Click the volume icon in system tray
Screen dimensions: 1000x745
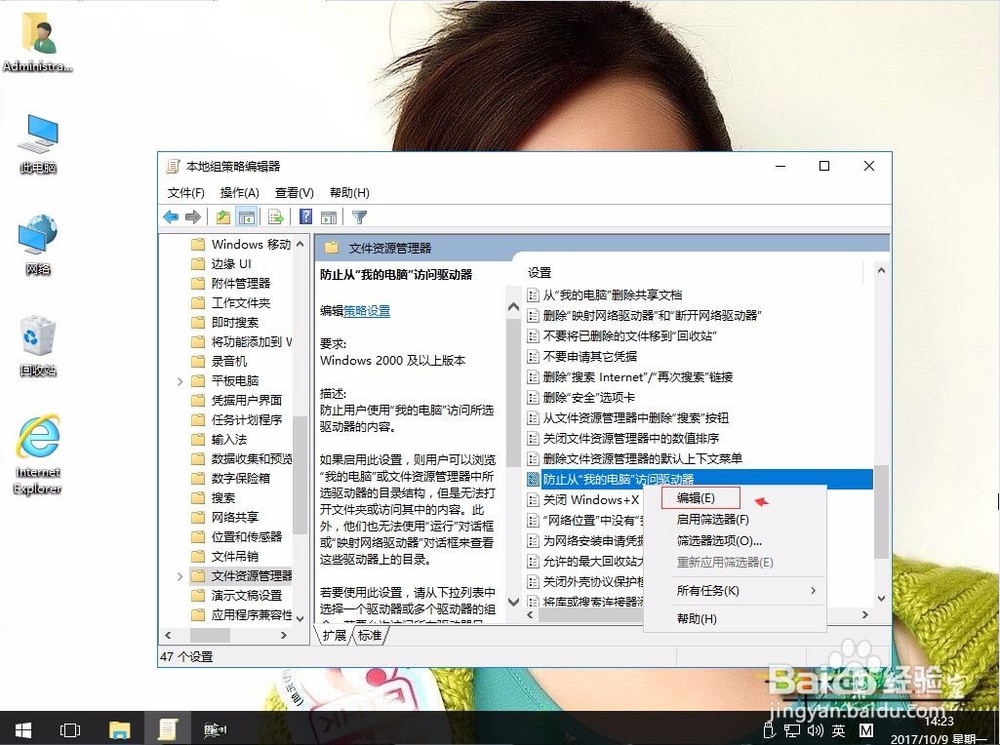pyautogui.click(x=815, y=730)
